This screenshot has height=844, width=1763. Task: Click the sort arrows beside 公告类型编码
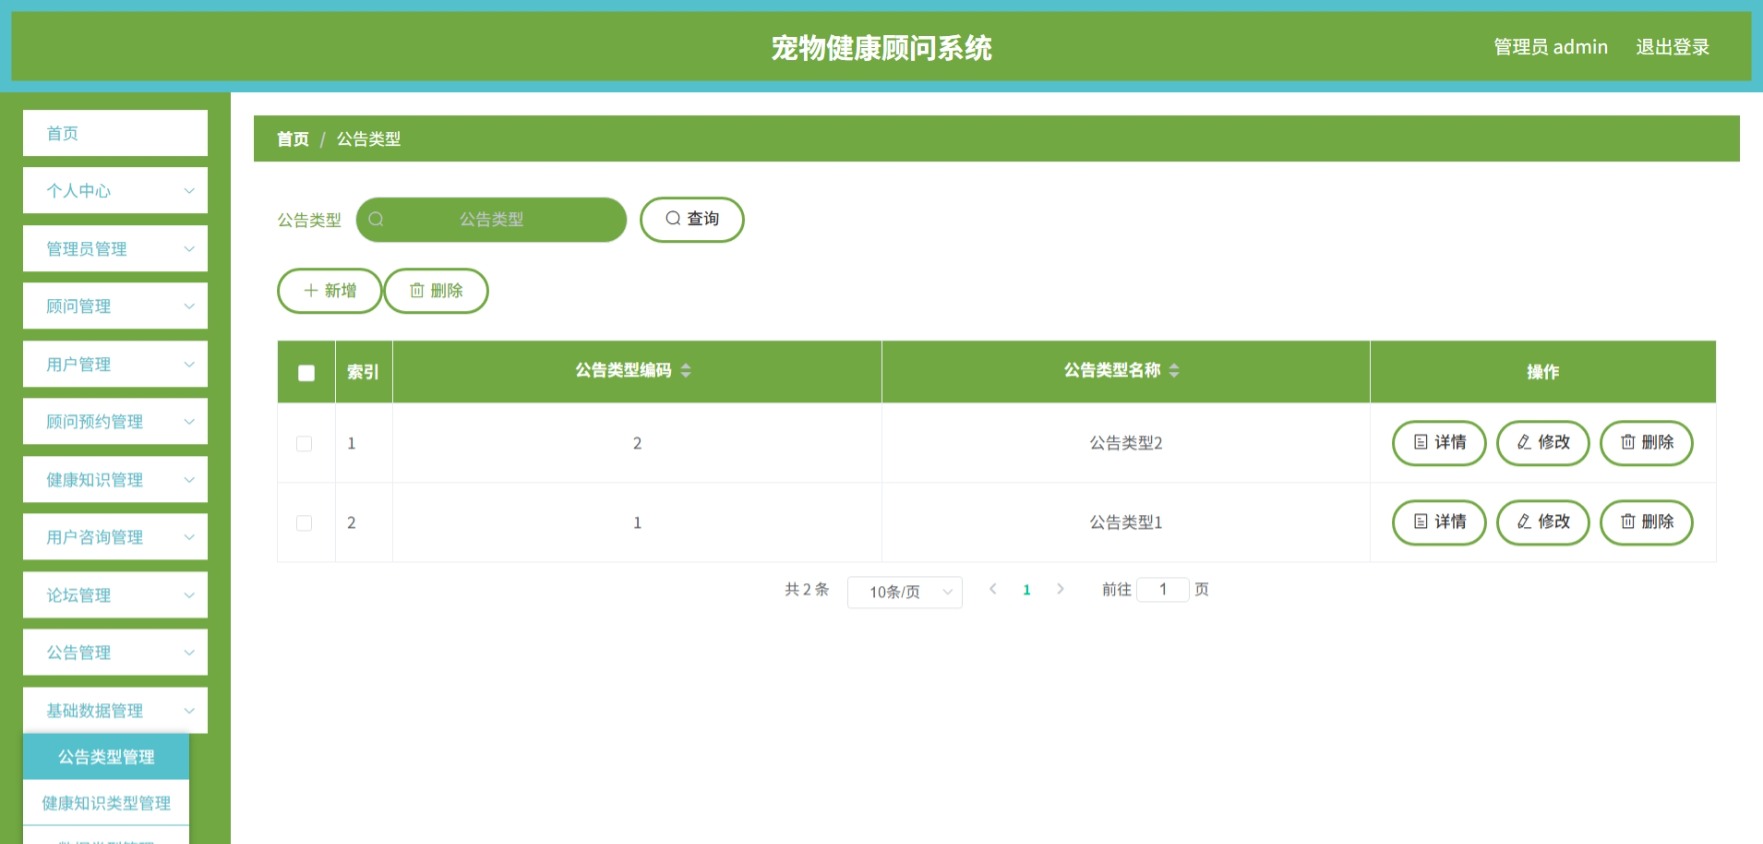click(x=686, y=371)
